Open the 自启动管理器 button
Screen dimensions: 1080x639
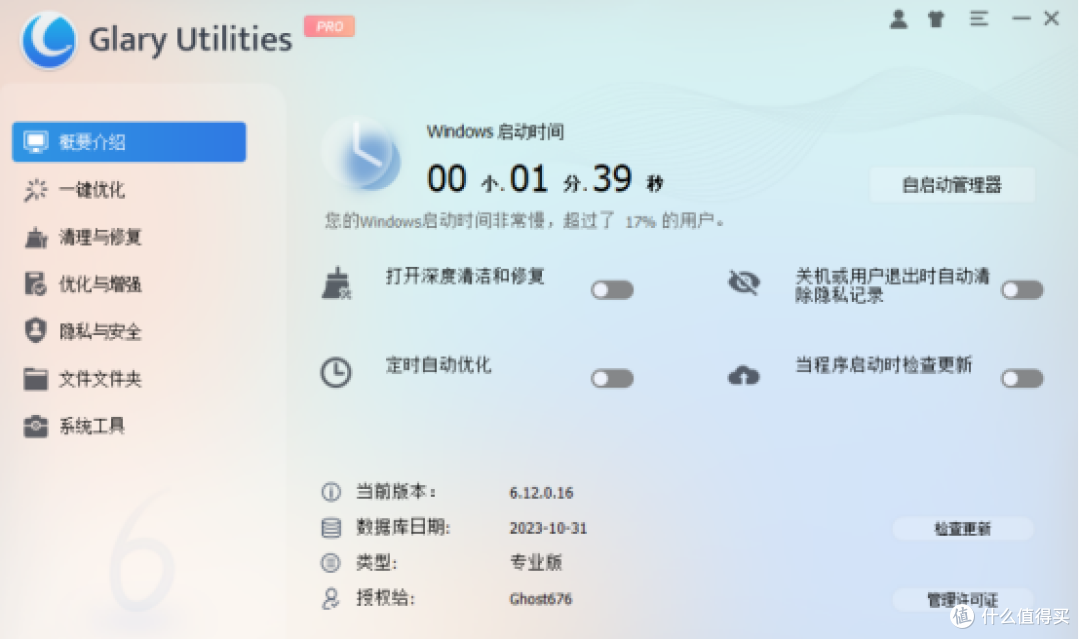952,185
